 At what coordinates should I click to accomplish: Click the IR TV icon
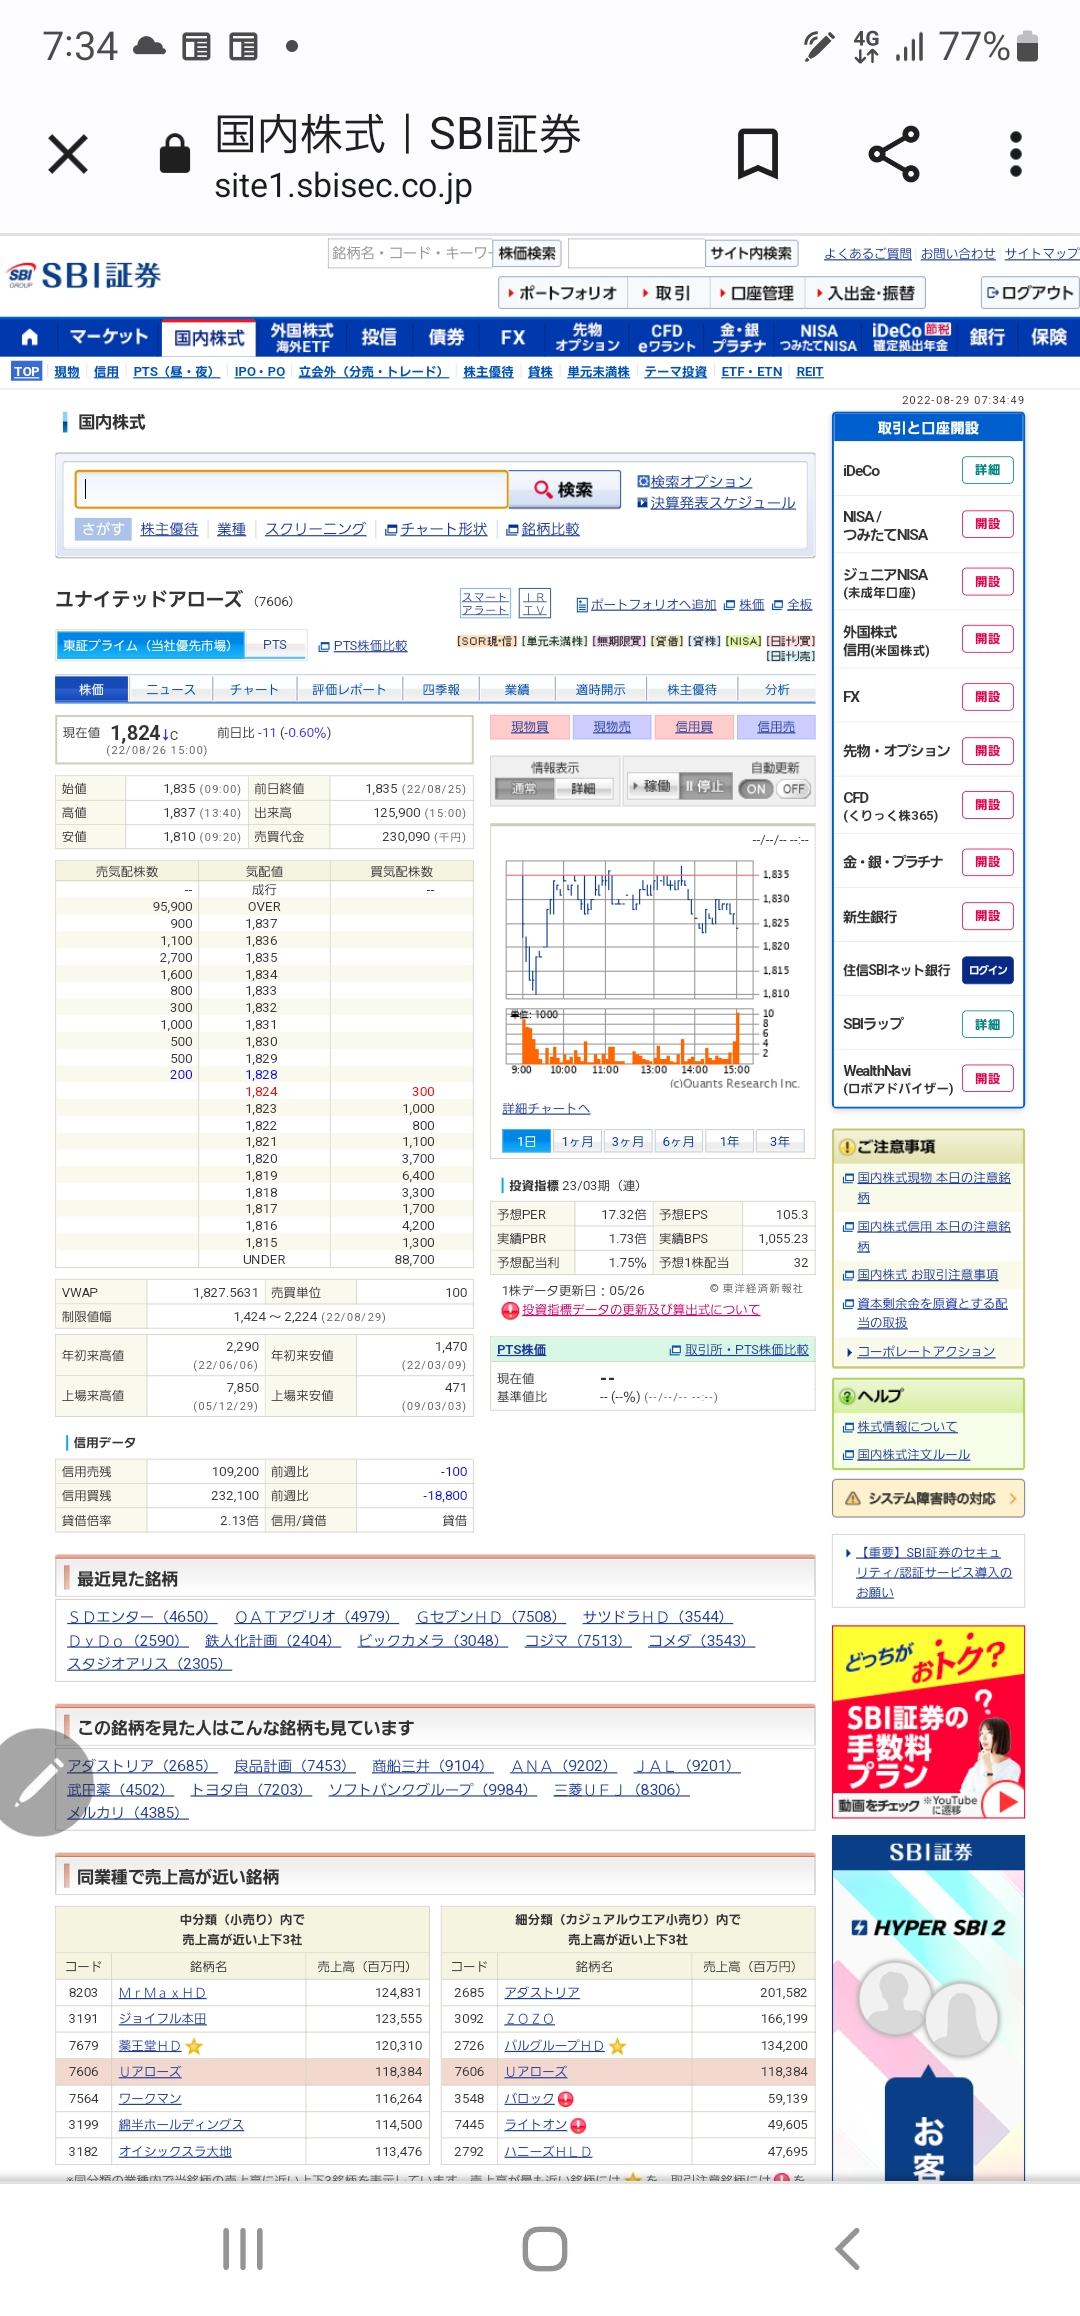click(535, 603)
